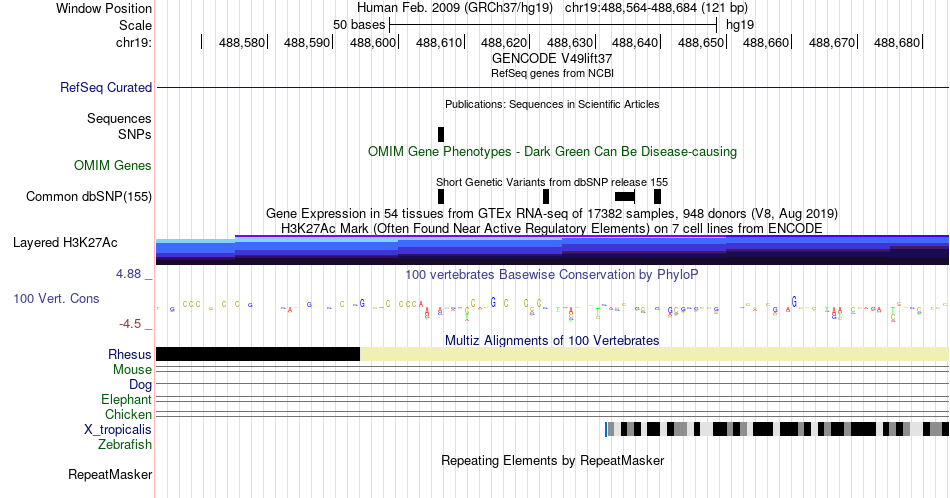The height and width of the screenshot is (498, 950).
Task: Select the Elephant alignment label
Action: pyautogui.click(x=126, y=399)
